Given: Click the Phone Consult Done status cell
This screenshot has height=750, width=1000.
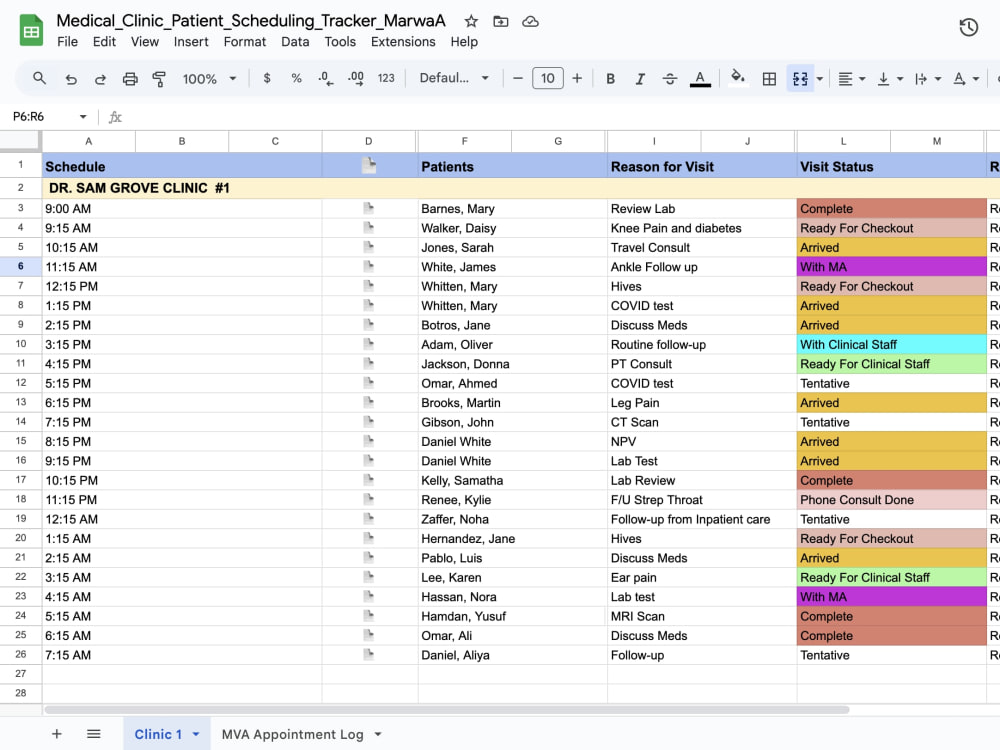Looking at the screenshot, I should pos(892,500).
